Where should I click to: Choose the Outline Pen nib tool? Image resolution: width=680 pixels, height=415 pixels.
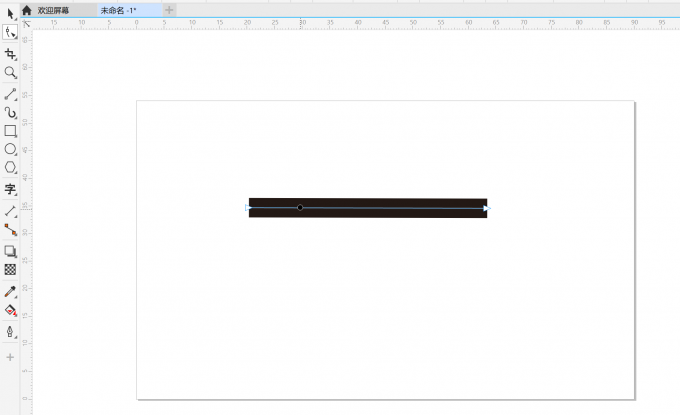(10, 332)
